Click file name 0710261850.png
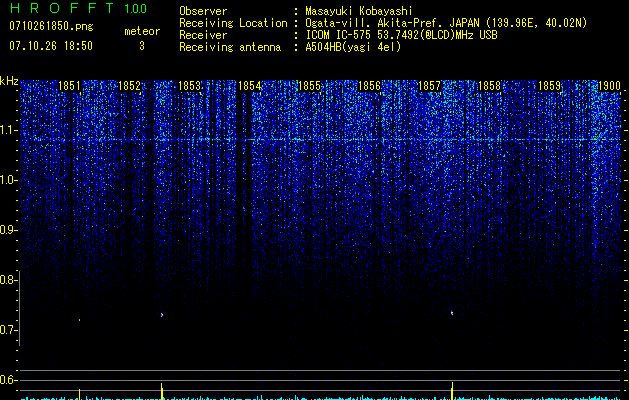The image size is (629, 400). click(x=51, y=27)
